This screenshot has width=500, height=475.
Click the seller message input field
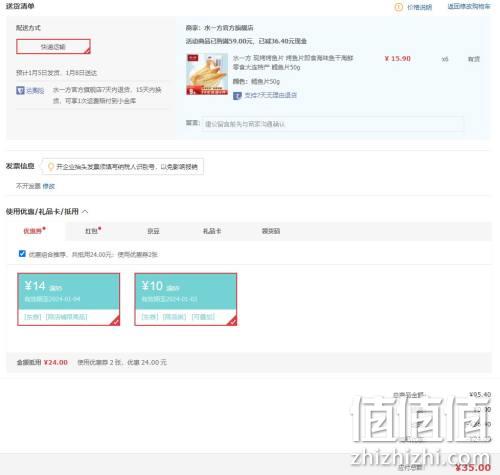[x=332, y=124]
